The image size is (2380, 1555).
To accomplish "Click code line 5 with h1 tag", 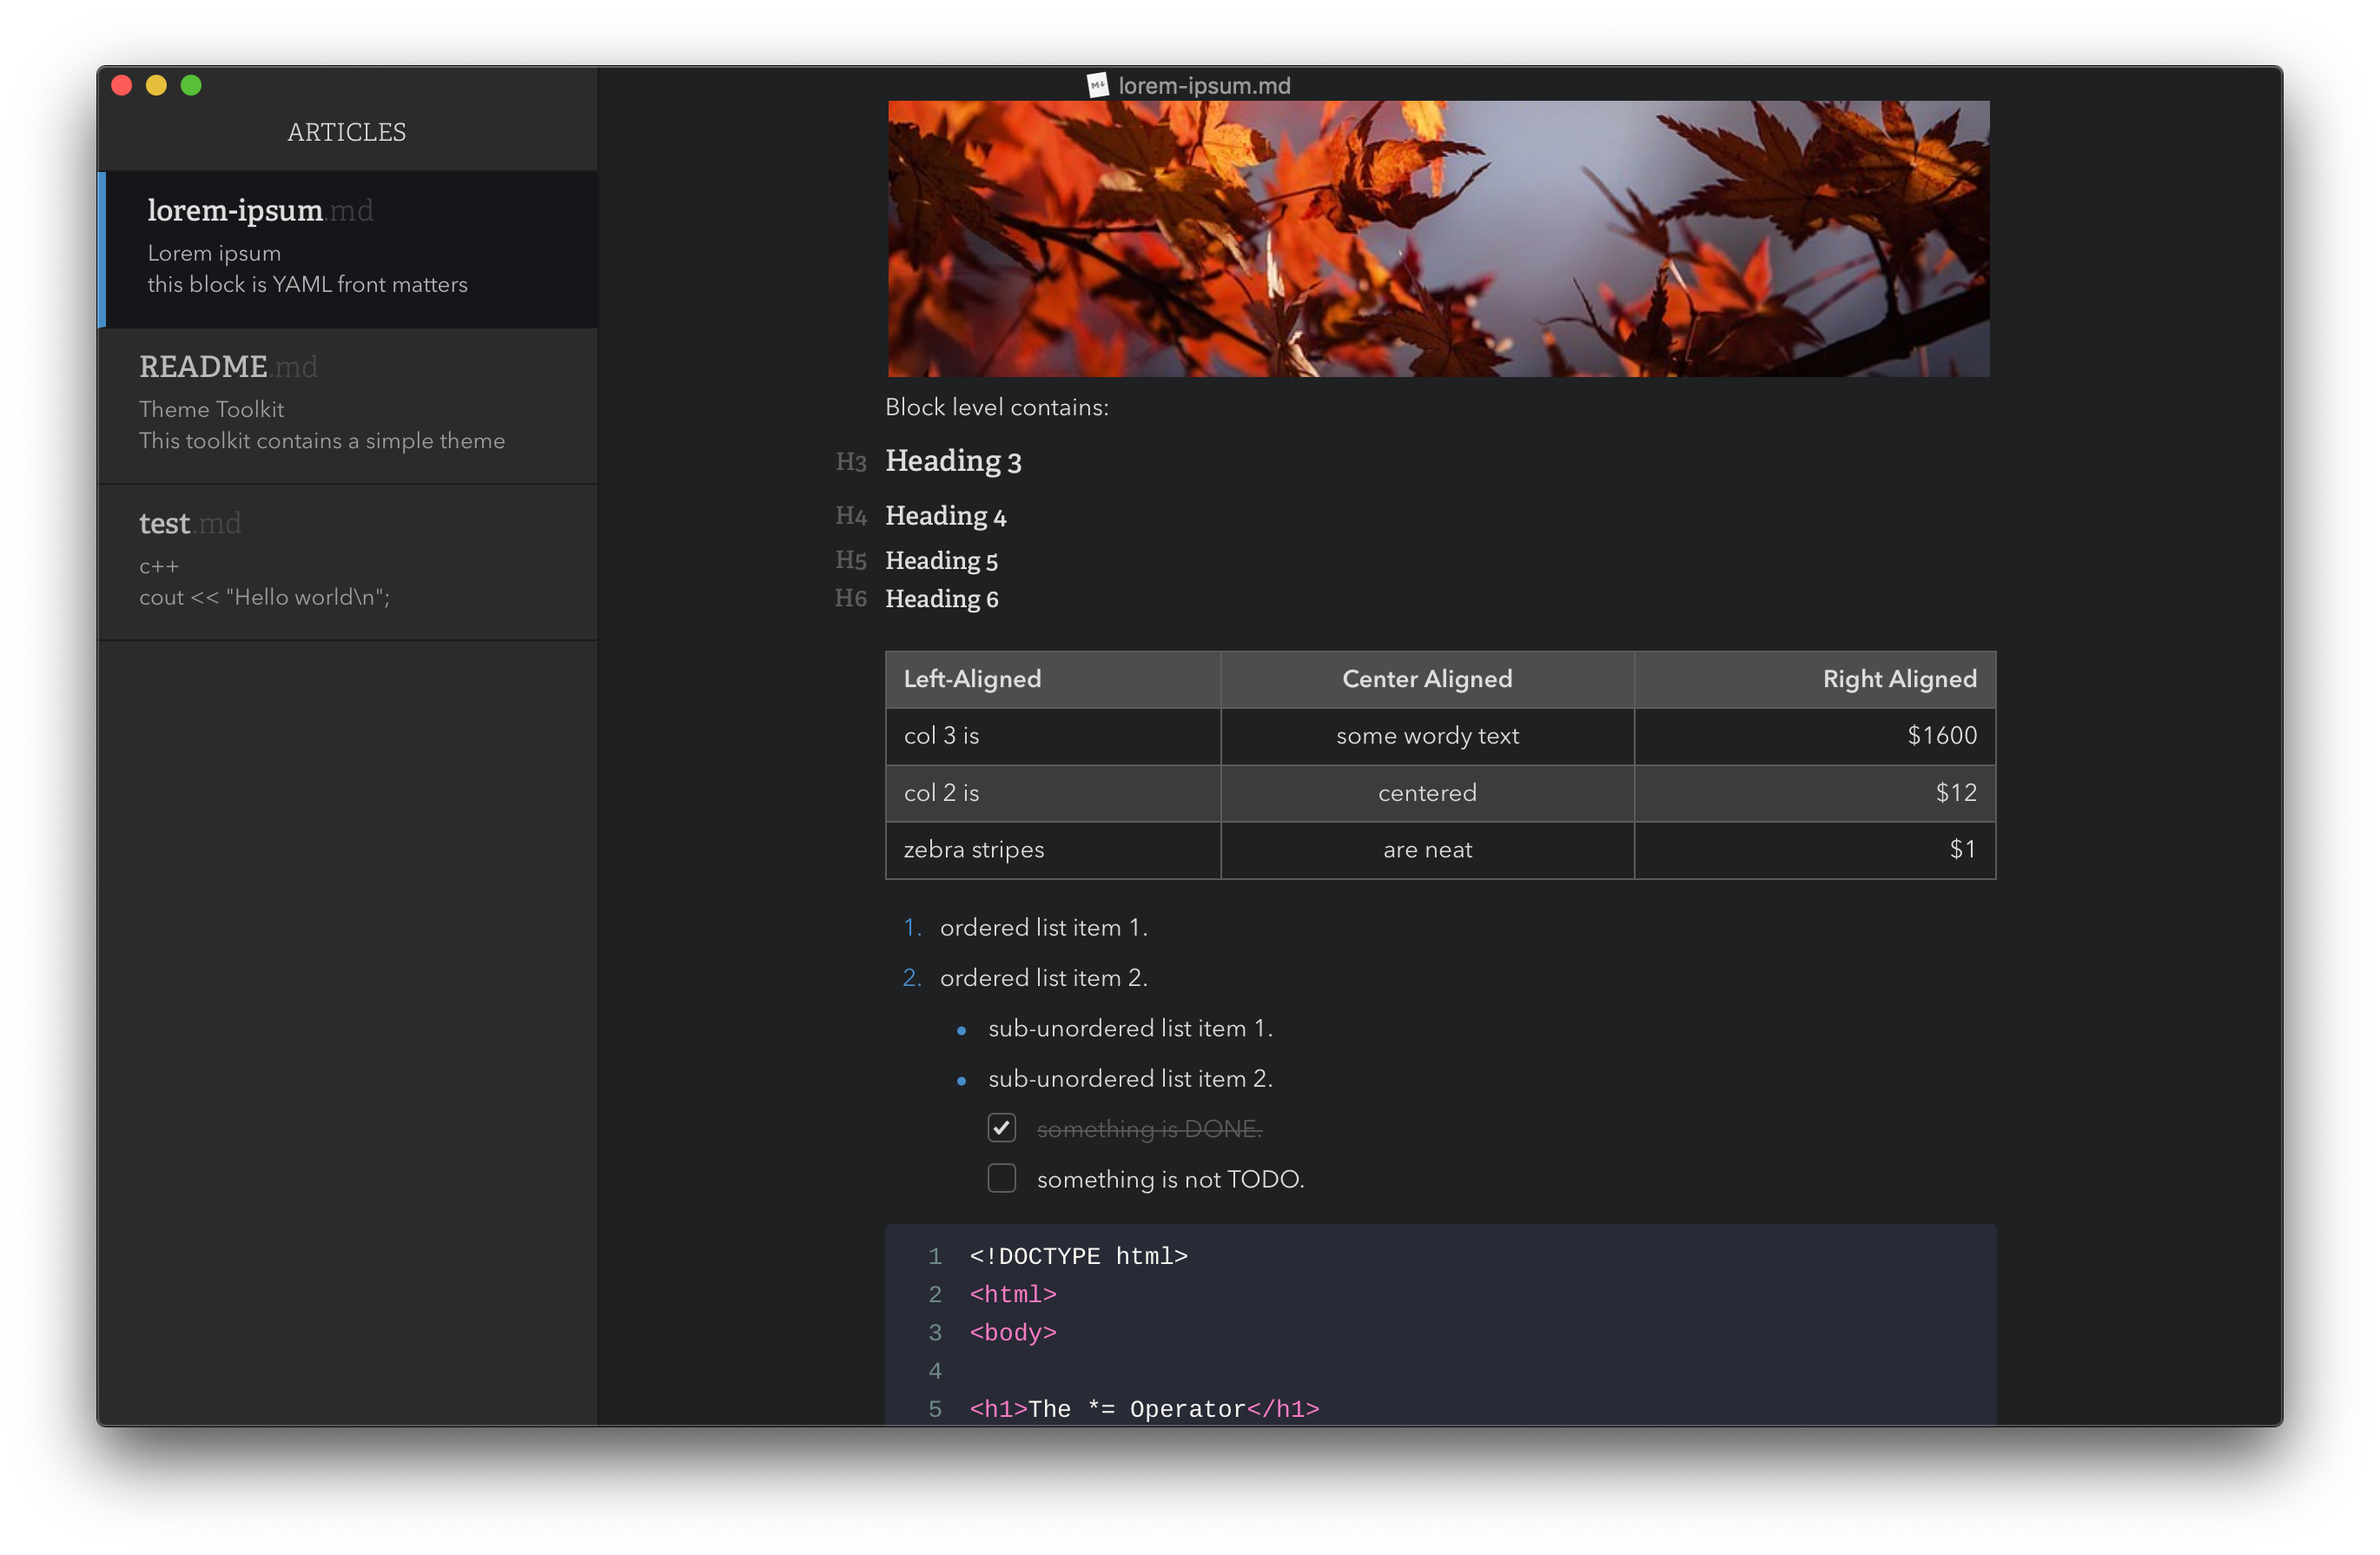I will 1143,1409.
